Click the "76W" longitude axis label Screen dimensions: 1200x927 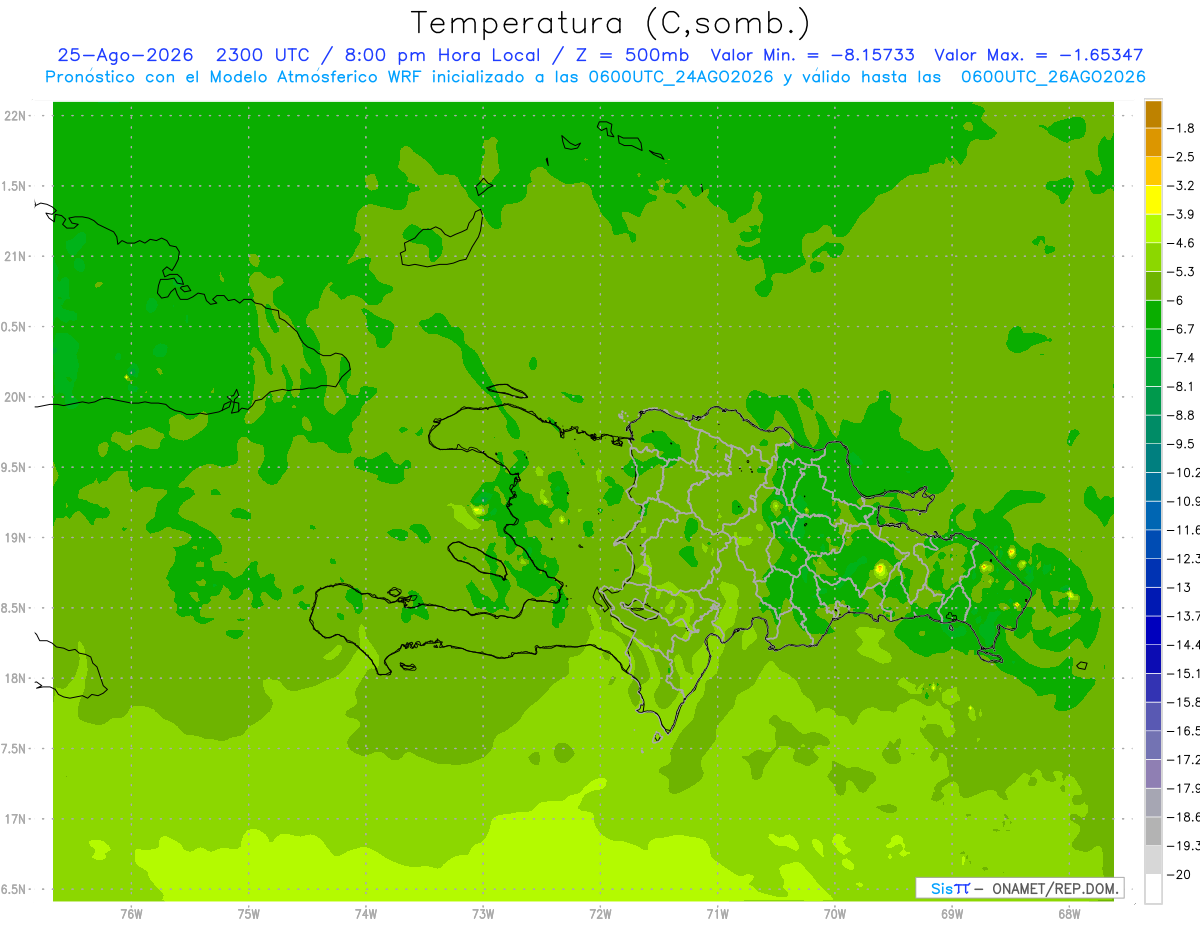[131, 913]
